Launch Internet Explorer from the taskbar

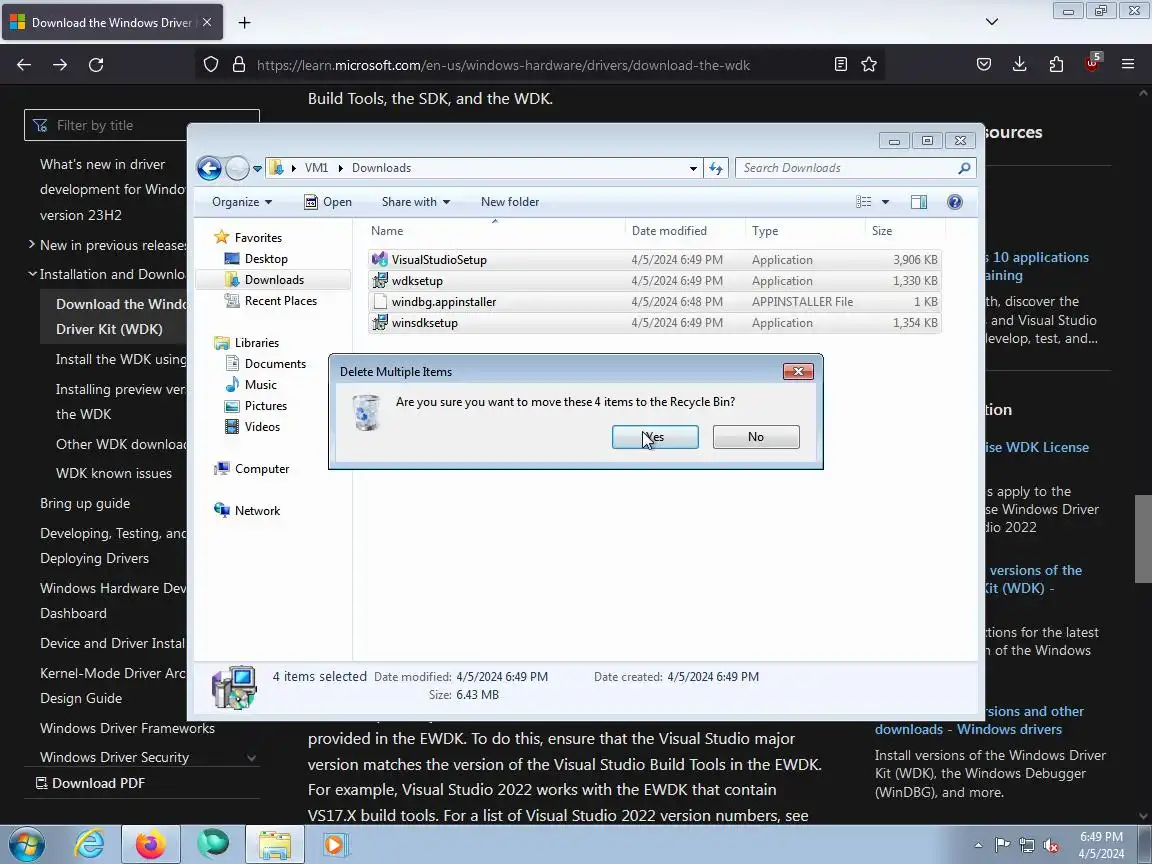[x=90, y=845]
